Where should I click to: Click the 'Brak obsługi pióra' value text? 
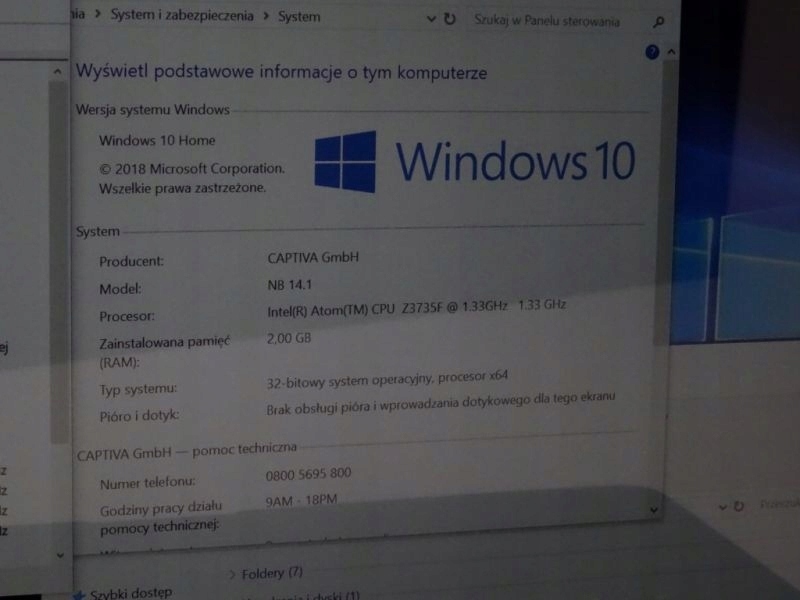[441, 403]
